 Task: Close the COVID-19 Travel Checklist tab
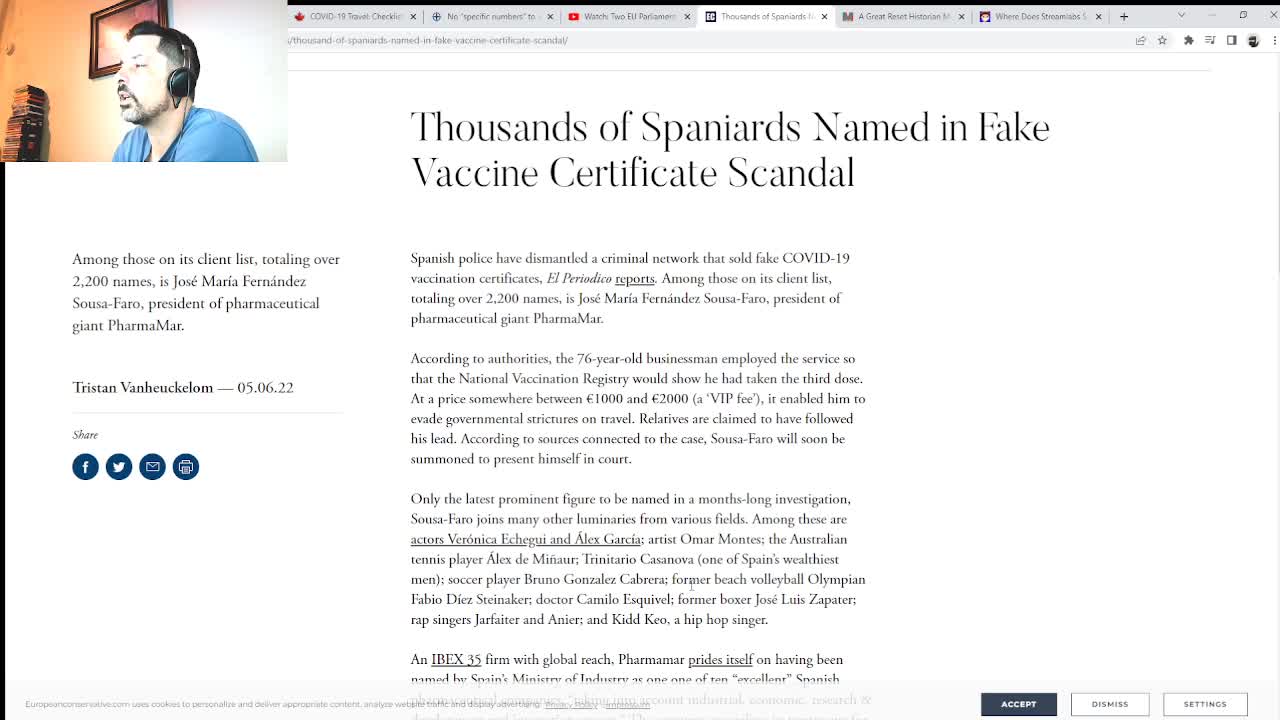click(x=411, y=16)
